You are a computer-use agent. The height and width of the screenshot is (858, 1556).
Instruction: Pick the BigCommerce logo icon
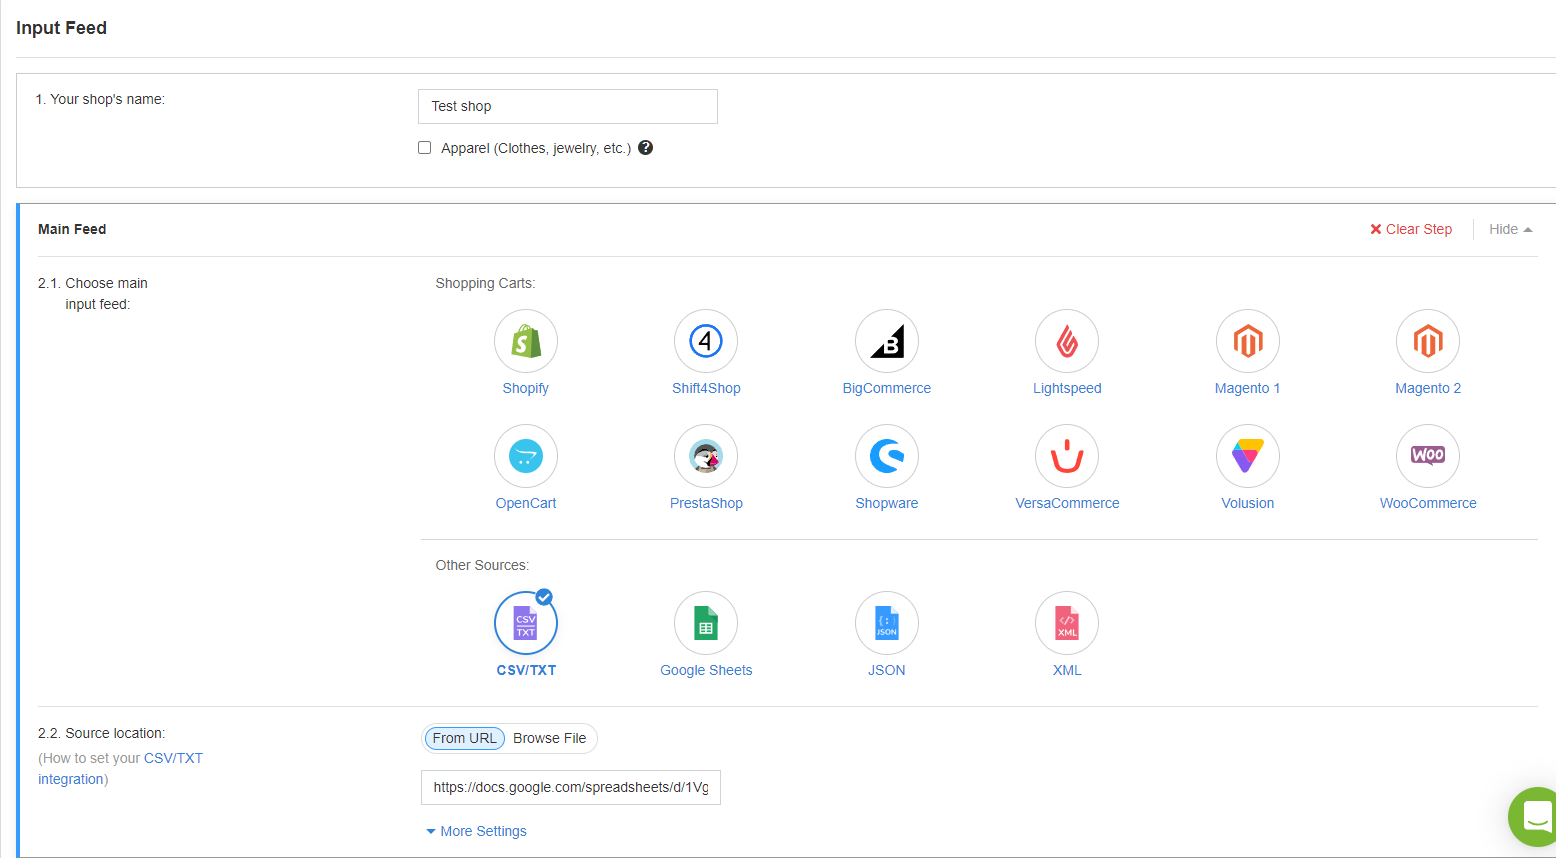pyautogui.click(x=887, y=341)
